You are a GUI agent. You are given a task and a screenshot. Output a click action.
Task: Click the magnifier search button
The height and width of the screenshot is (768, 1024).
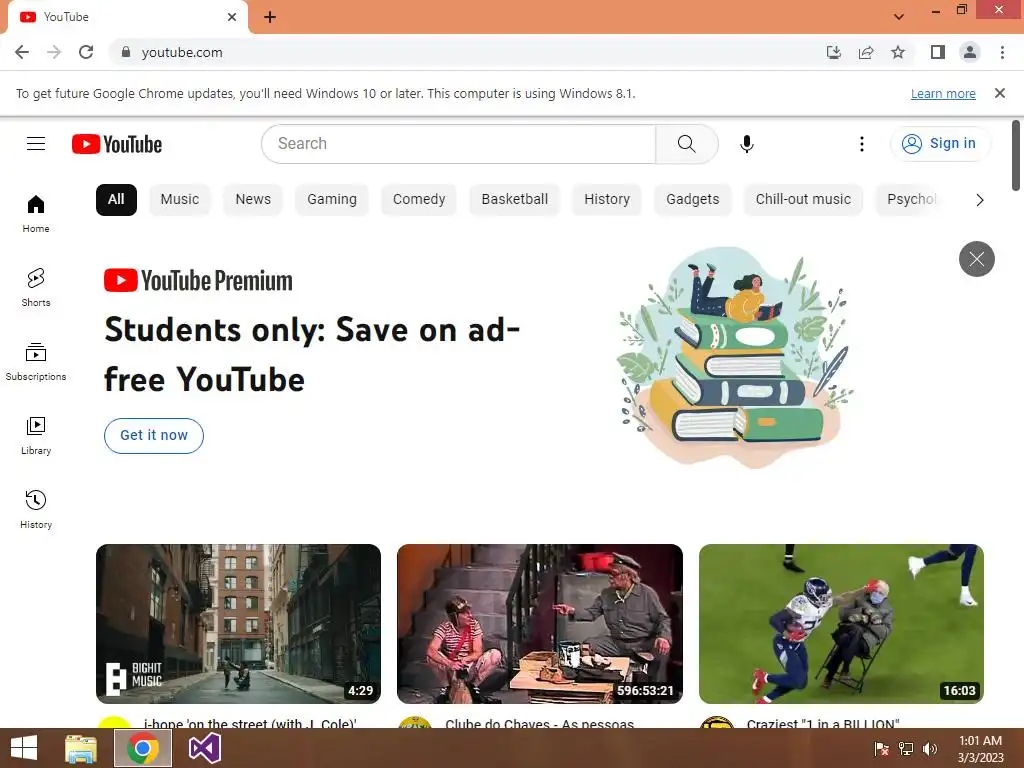click(x=686, y=144)
